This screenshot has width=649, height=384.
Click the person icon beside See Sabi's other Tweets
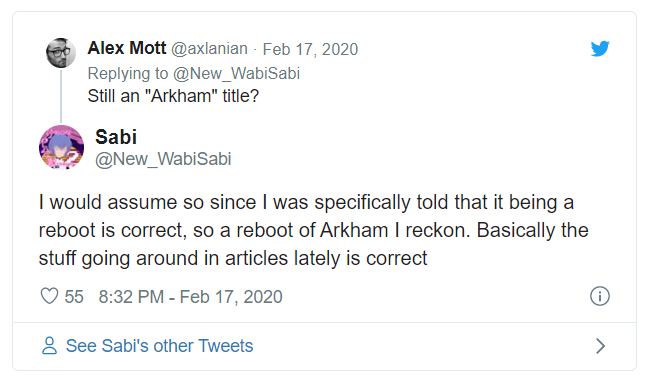click(49, 346)
